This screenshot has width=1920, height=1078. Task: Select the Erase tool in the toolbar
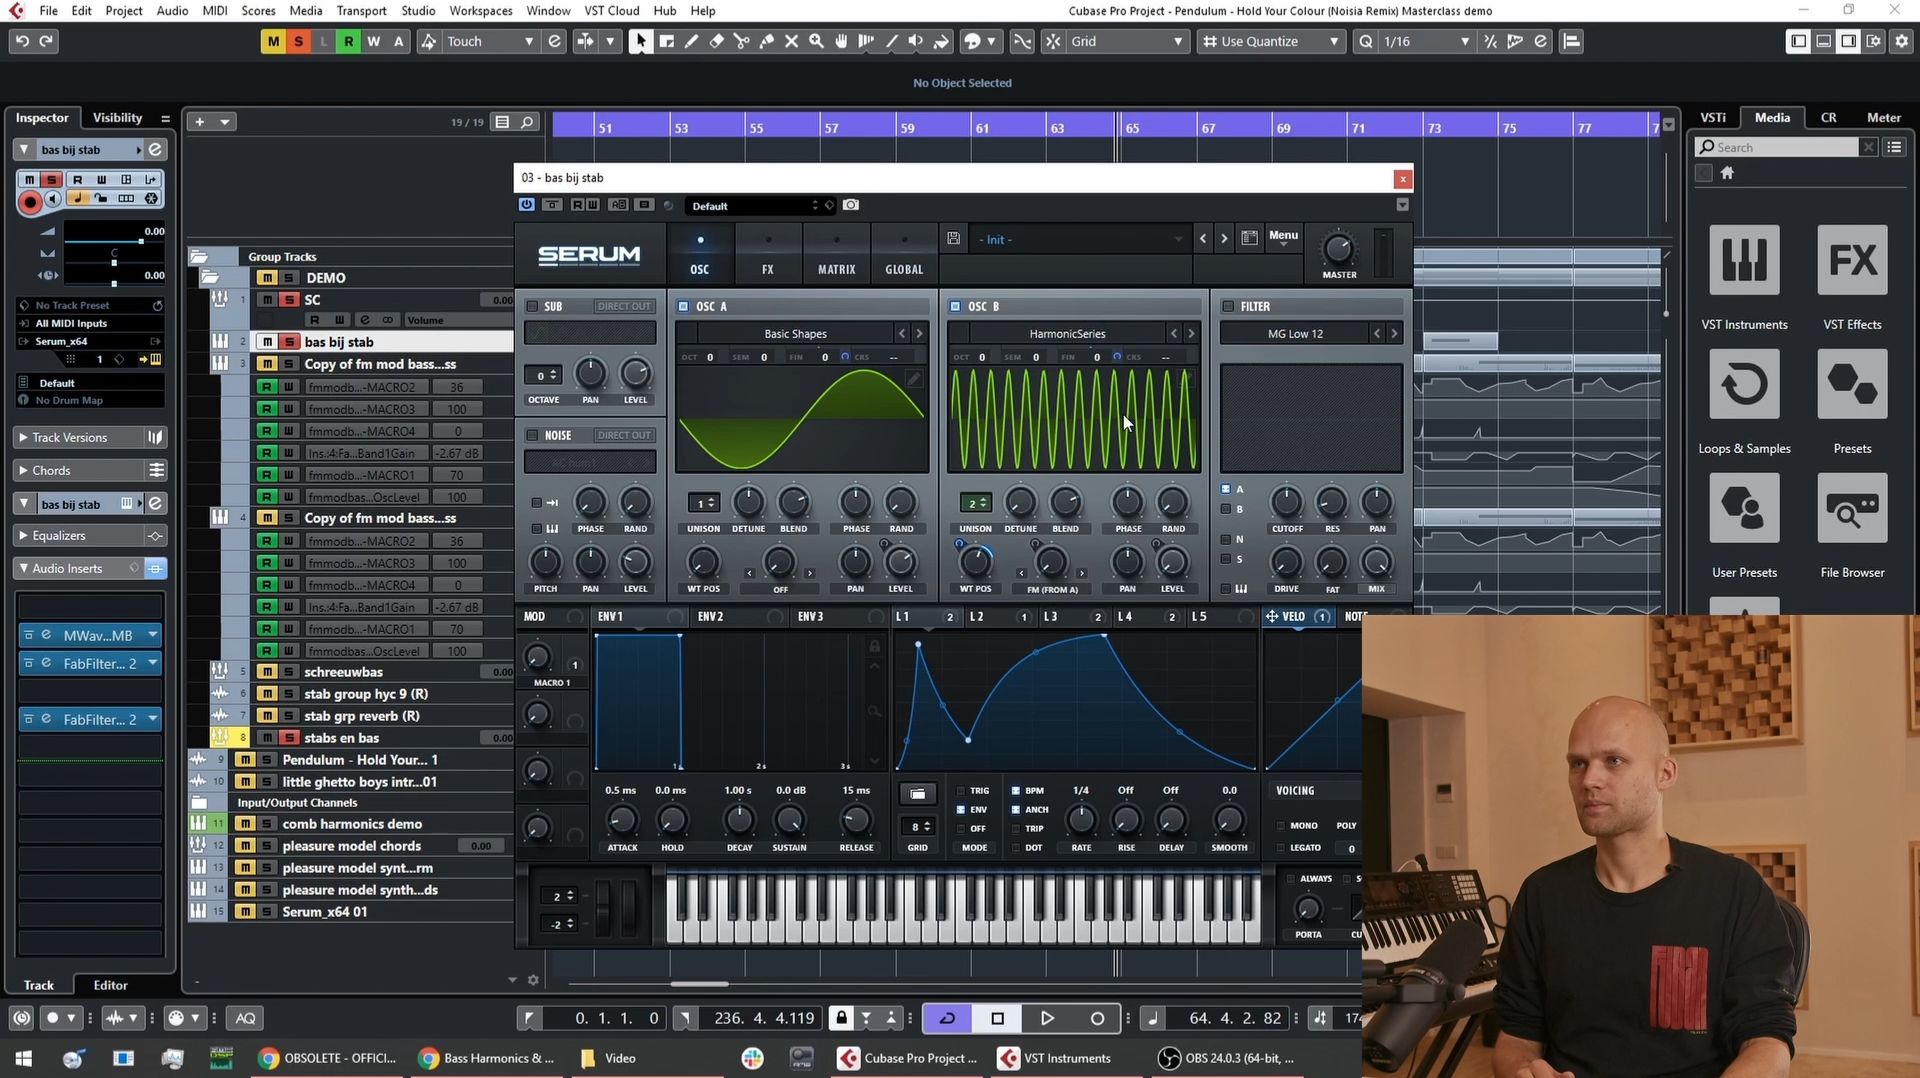coord(716,41)
